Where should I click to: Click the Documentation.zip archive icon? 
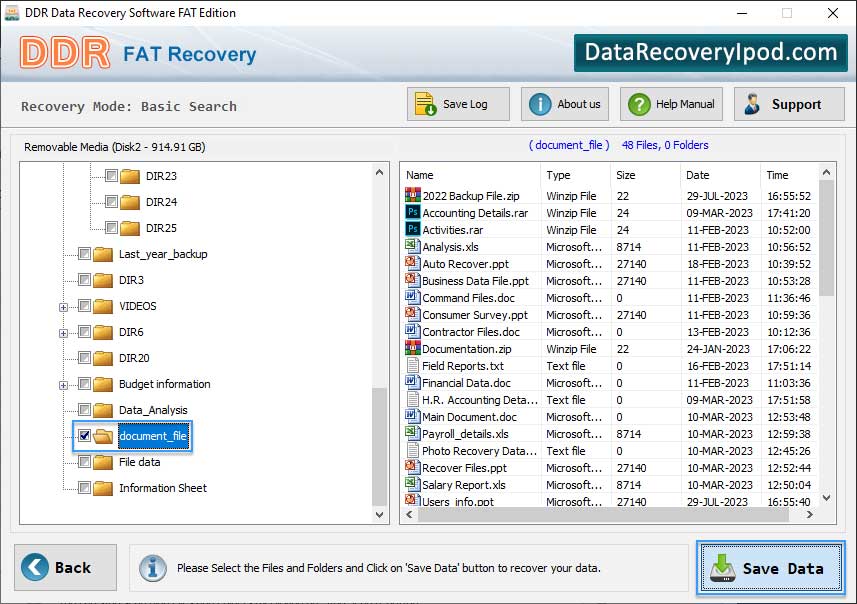tap(413, 348)
